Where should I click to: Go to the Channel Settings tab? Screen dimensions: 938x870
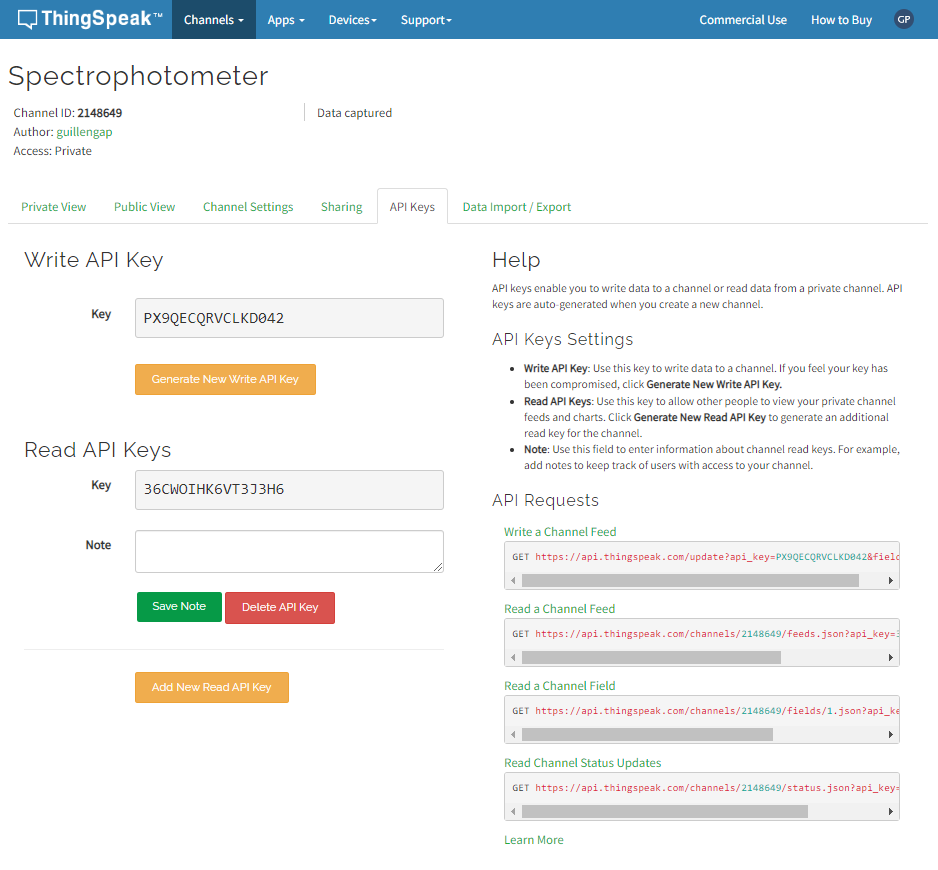248,207
